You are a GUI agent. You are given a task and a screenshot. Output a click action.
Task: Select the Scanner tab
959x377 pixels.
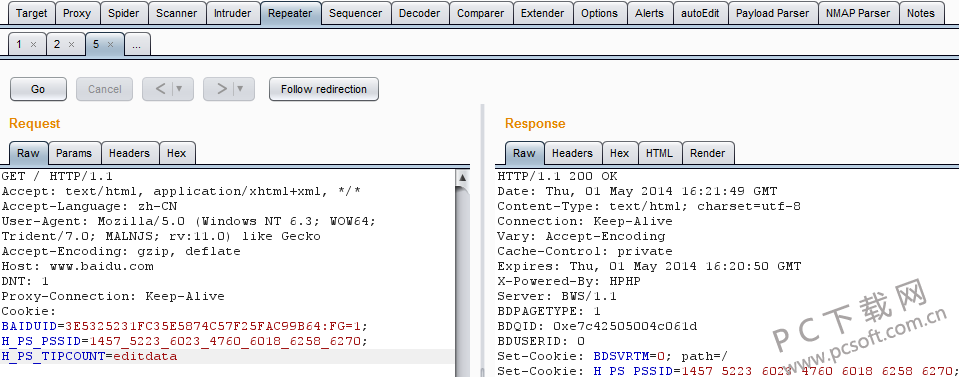coord(177,13)
